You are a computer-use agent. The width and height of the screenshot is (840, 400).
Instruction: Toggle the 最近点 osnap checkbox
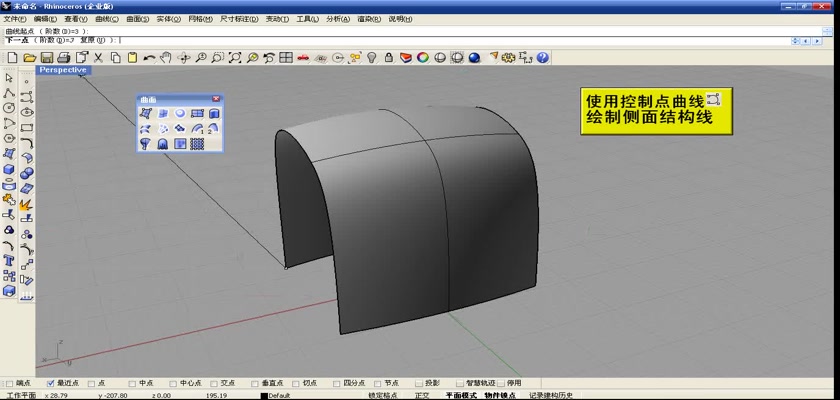pos(51,383)
